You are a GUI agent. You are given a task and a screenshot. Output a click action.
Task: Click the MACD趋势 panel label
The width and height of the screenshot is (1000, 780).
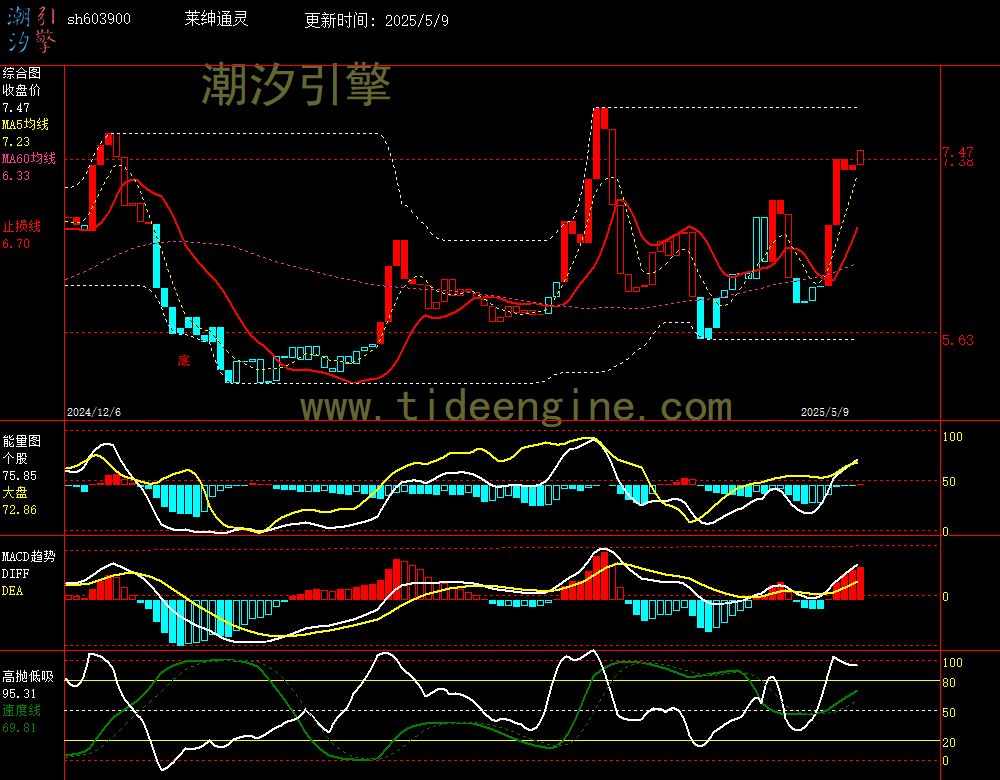point(29,556)
